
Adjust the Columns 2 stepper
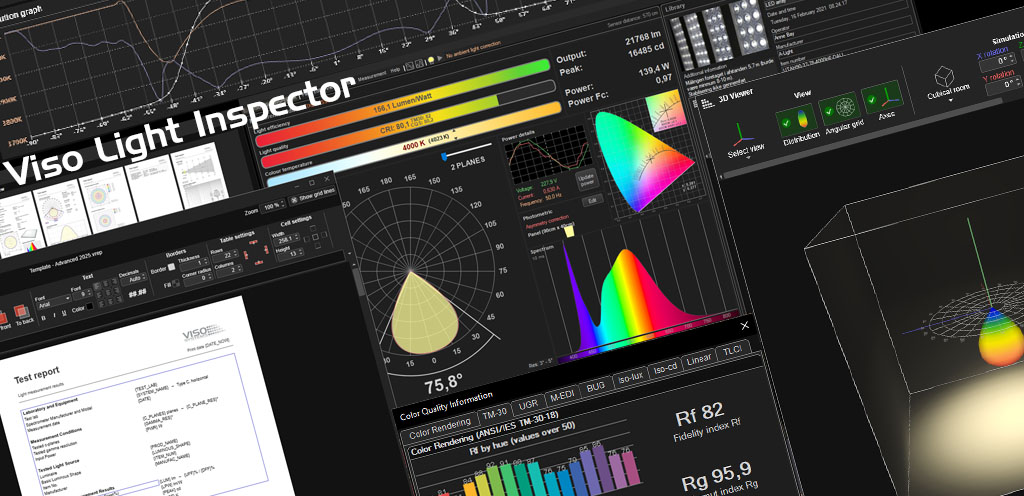pyautogui.click(x=230, y=270)
